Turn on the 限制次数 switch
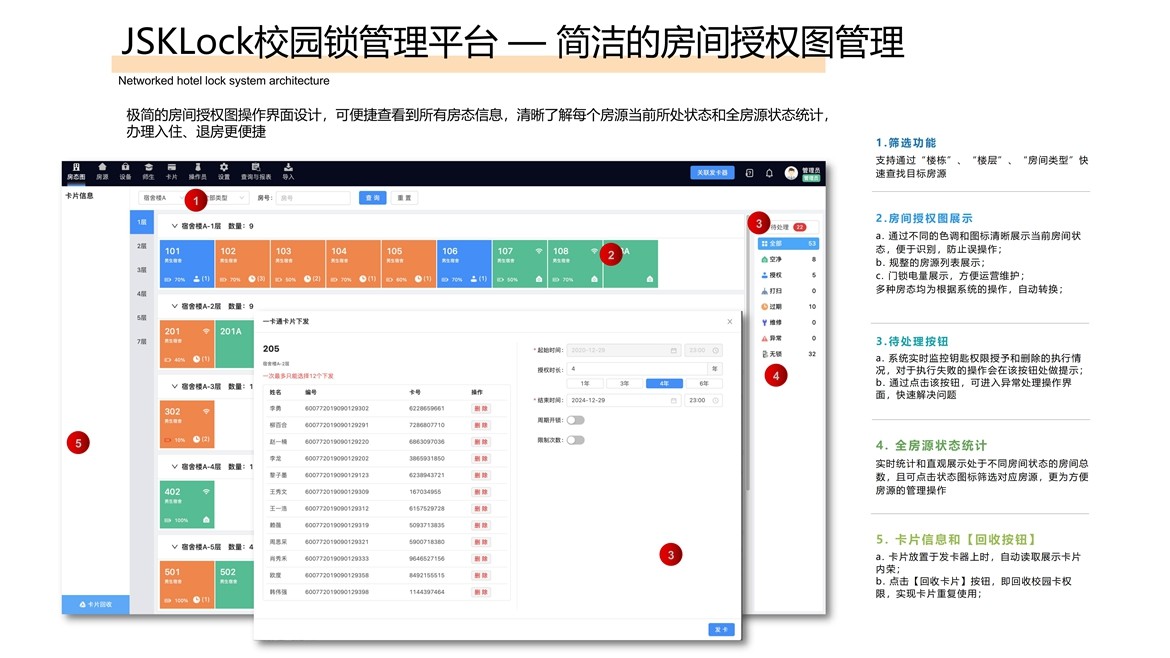The image size is (1170, 658). pos(576,440)
